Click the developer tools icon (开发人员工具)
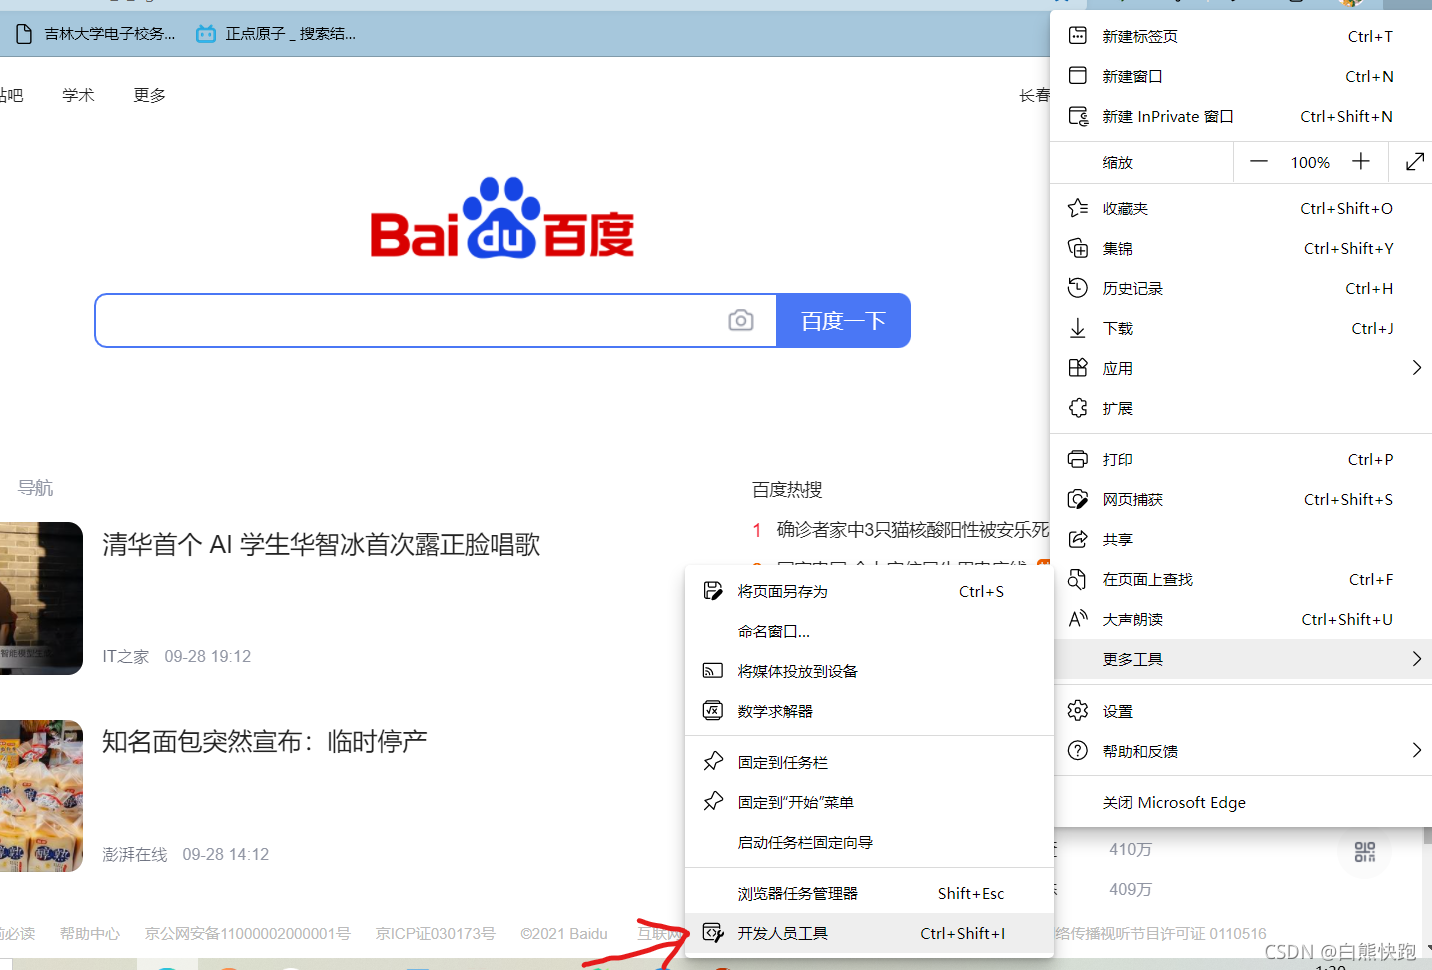This screenshot has height=970, width=1432. coord(713,933)
